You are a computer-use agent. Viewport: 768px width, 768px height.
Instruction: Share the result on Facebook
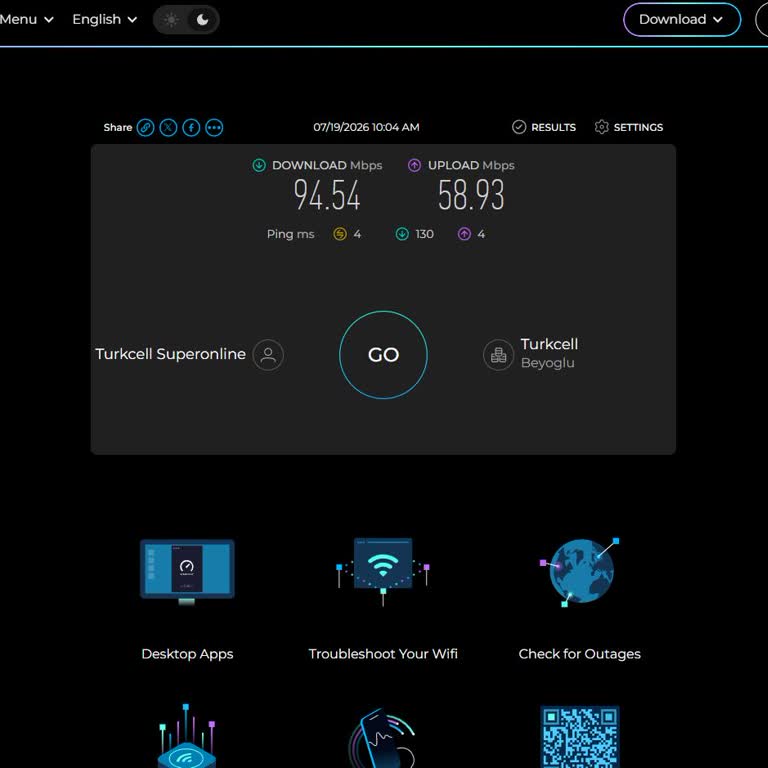(x=191, y=128)
